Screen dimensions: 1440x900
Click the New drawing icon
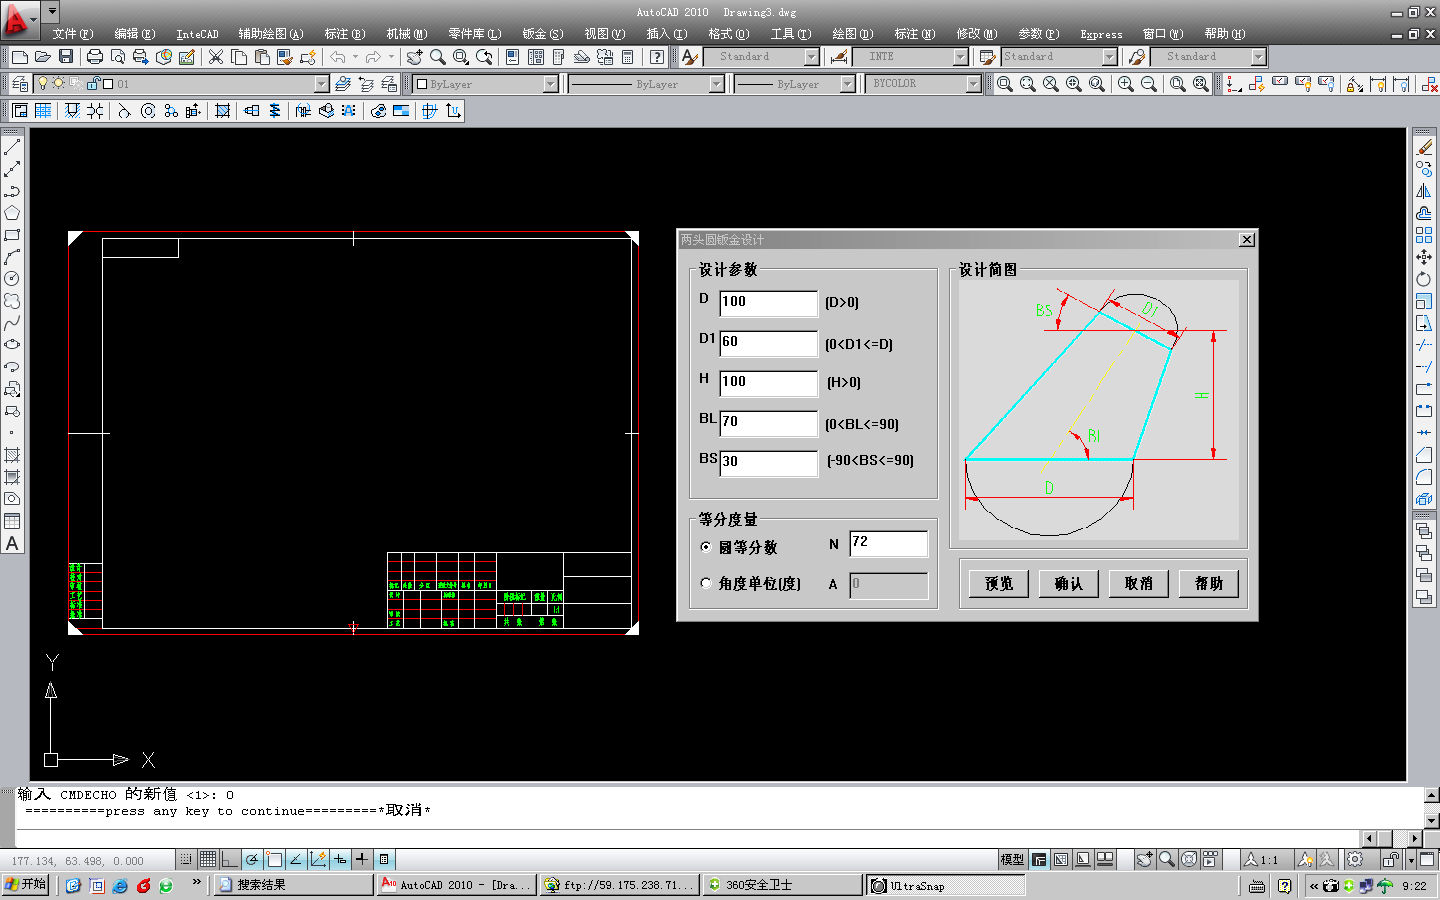[x=19, y=57]
